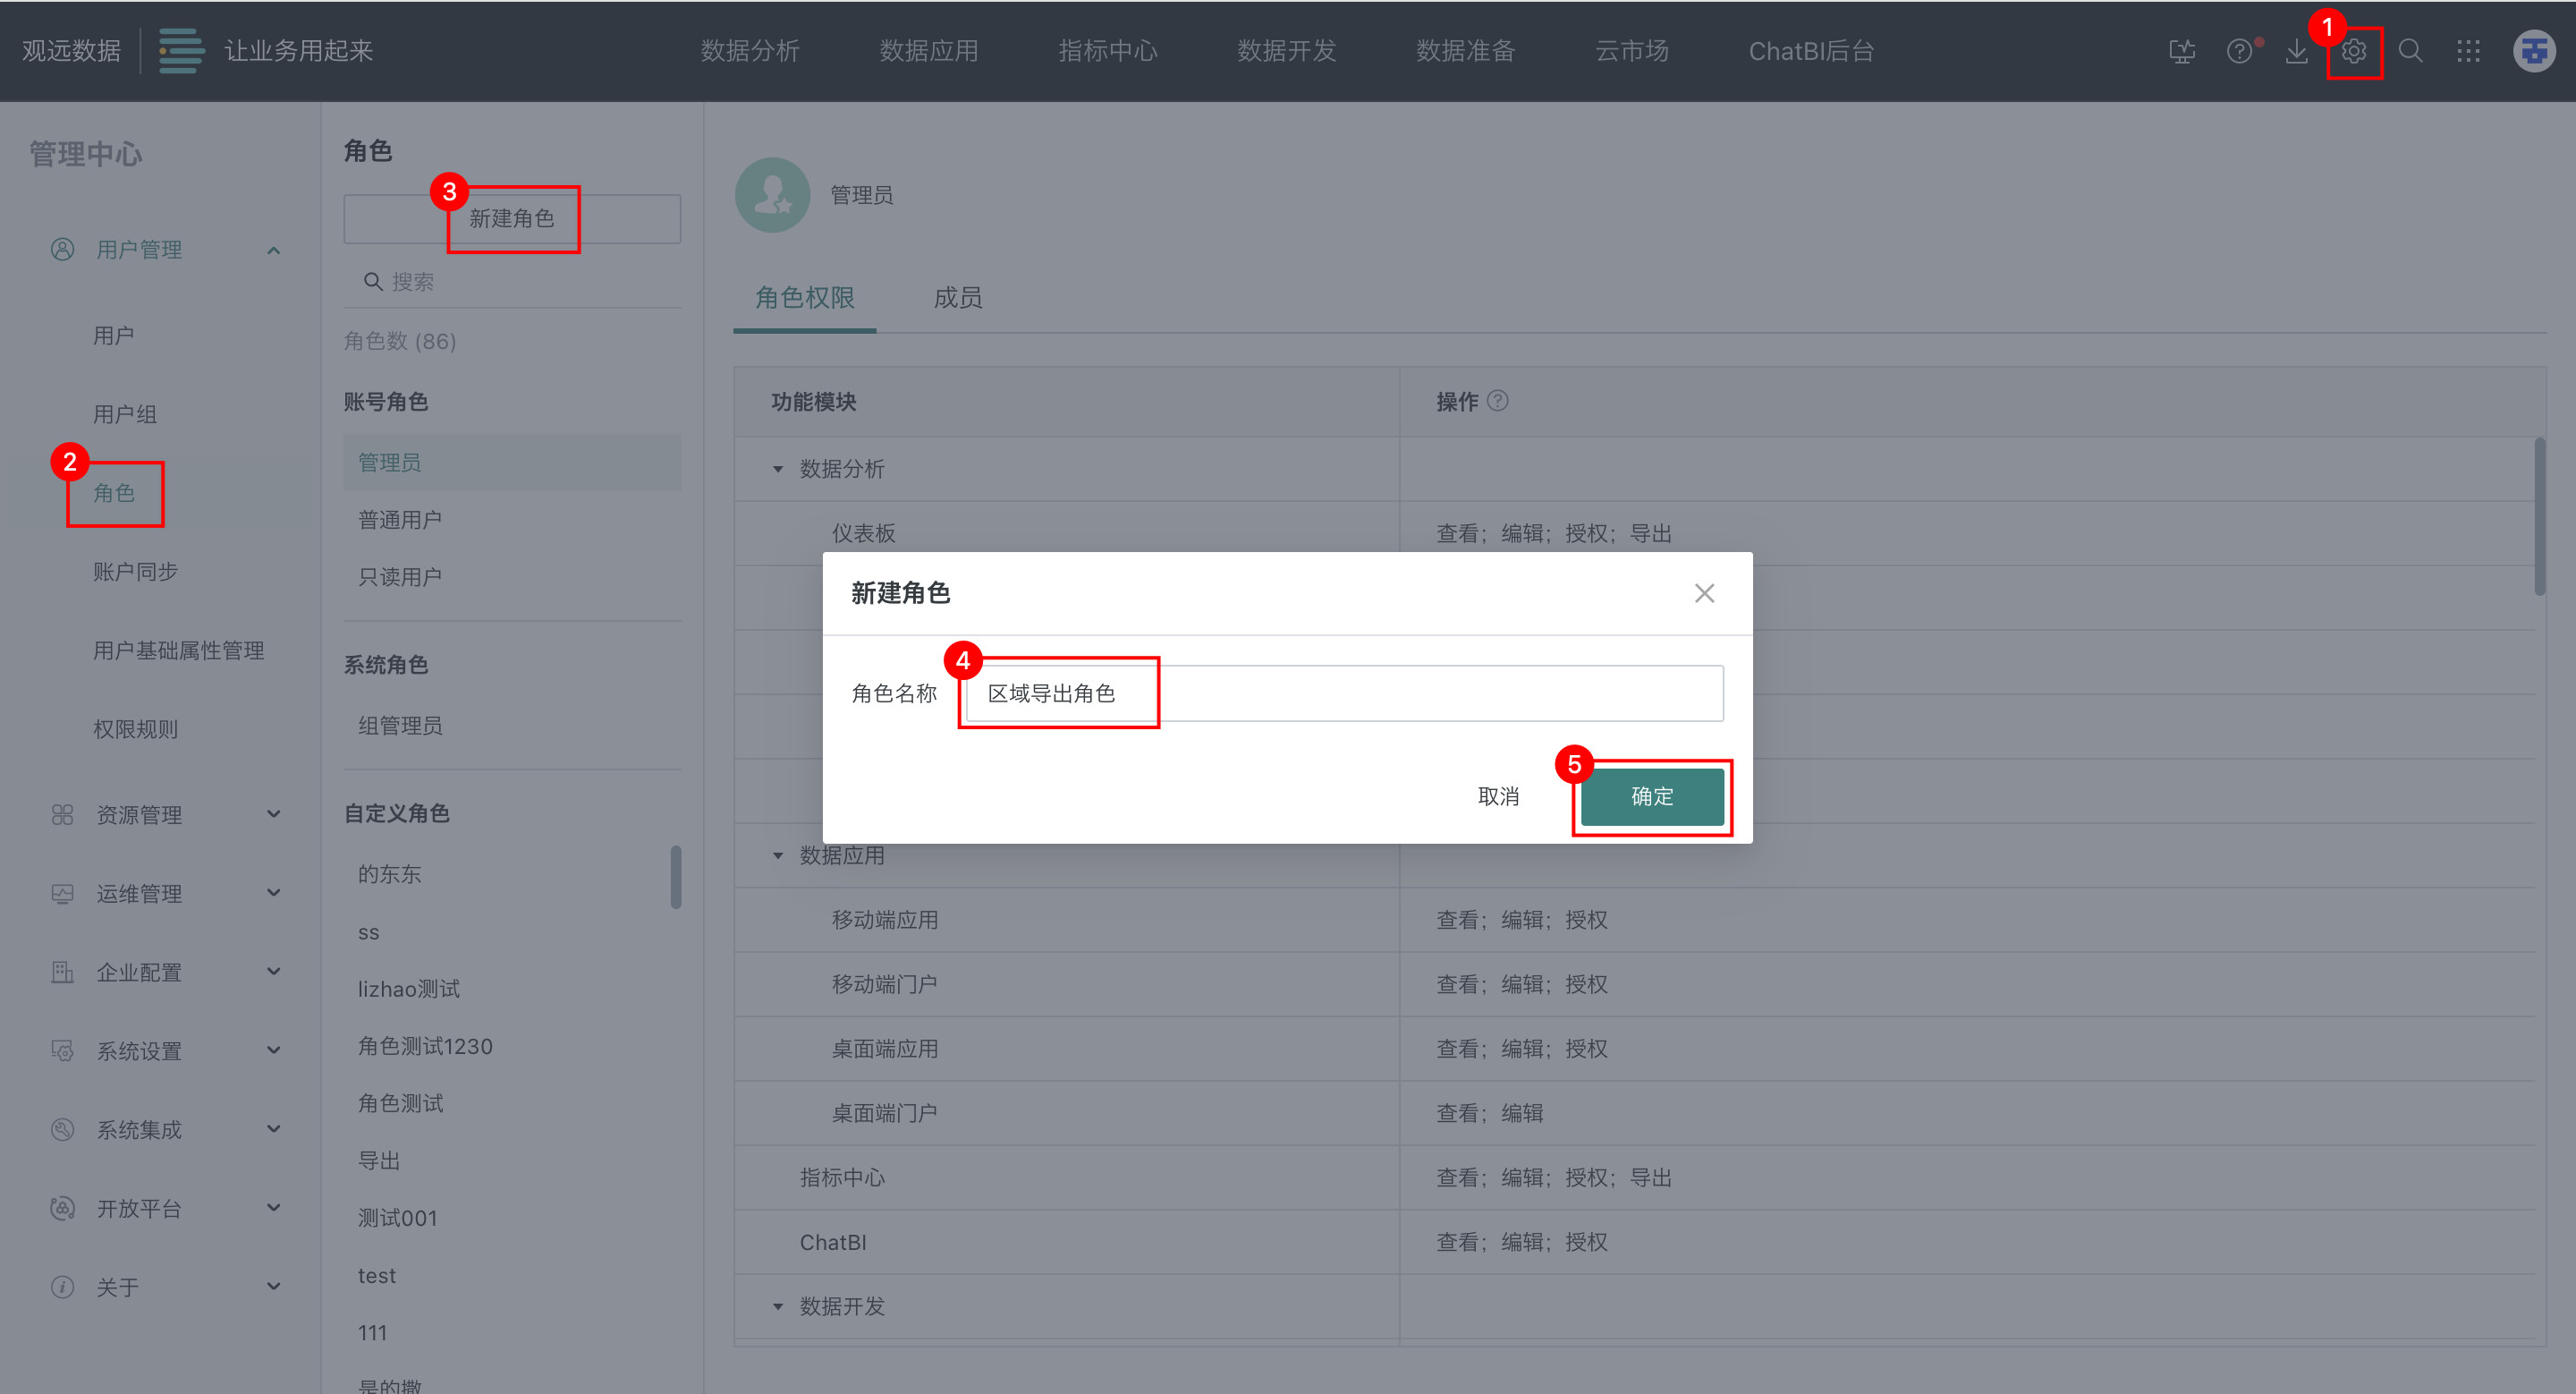Viewport: 2576px width, 1394px height.
Task: Switch to the 成员 tab
Action: (957, 298)
